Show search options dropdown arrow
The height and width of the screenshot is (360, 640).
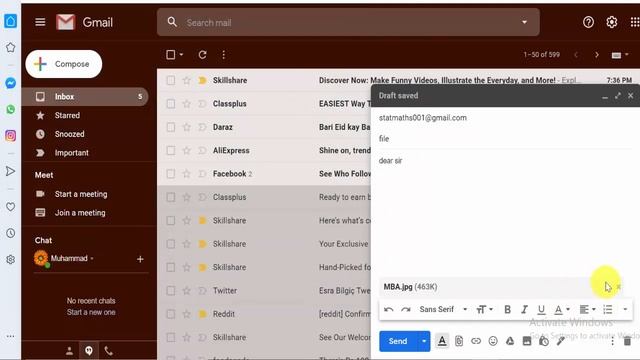point(524,22)
